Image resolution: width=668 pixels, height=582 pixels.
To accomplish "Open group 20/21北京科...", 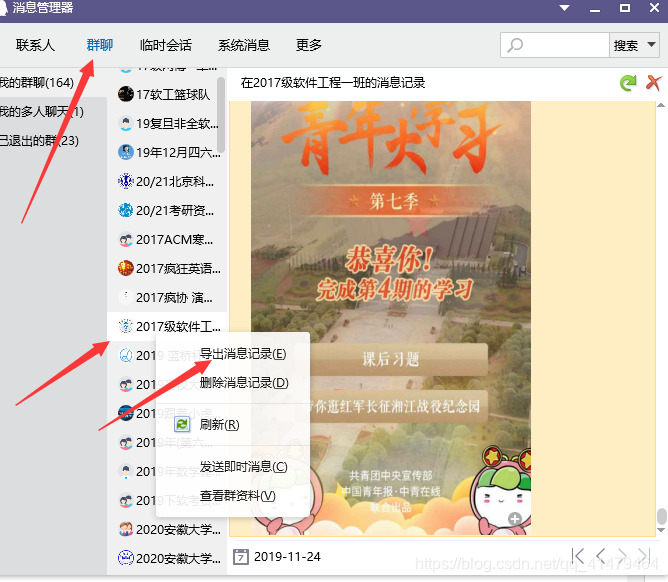I will [167, 182].
